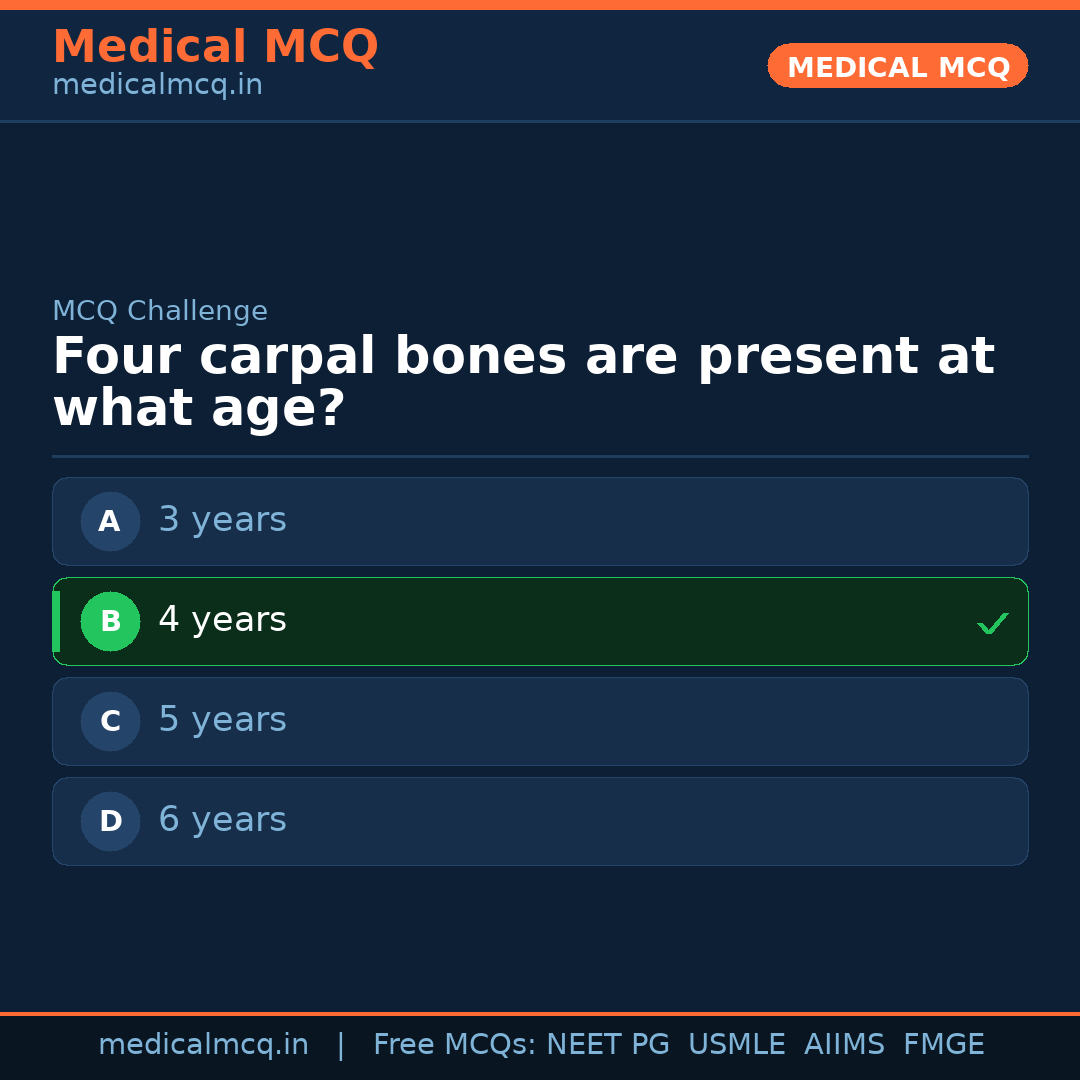Open the medicalmcq.in link in the footer
Screen dimensions: 1080x1080
[203, 1045]
